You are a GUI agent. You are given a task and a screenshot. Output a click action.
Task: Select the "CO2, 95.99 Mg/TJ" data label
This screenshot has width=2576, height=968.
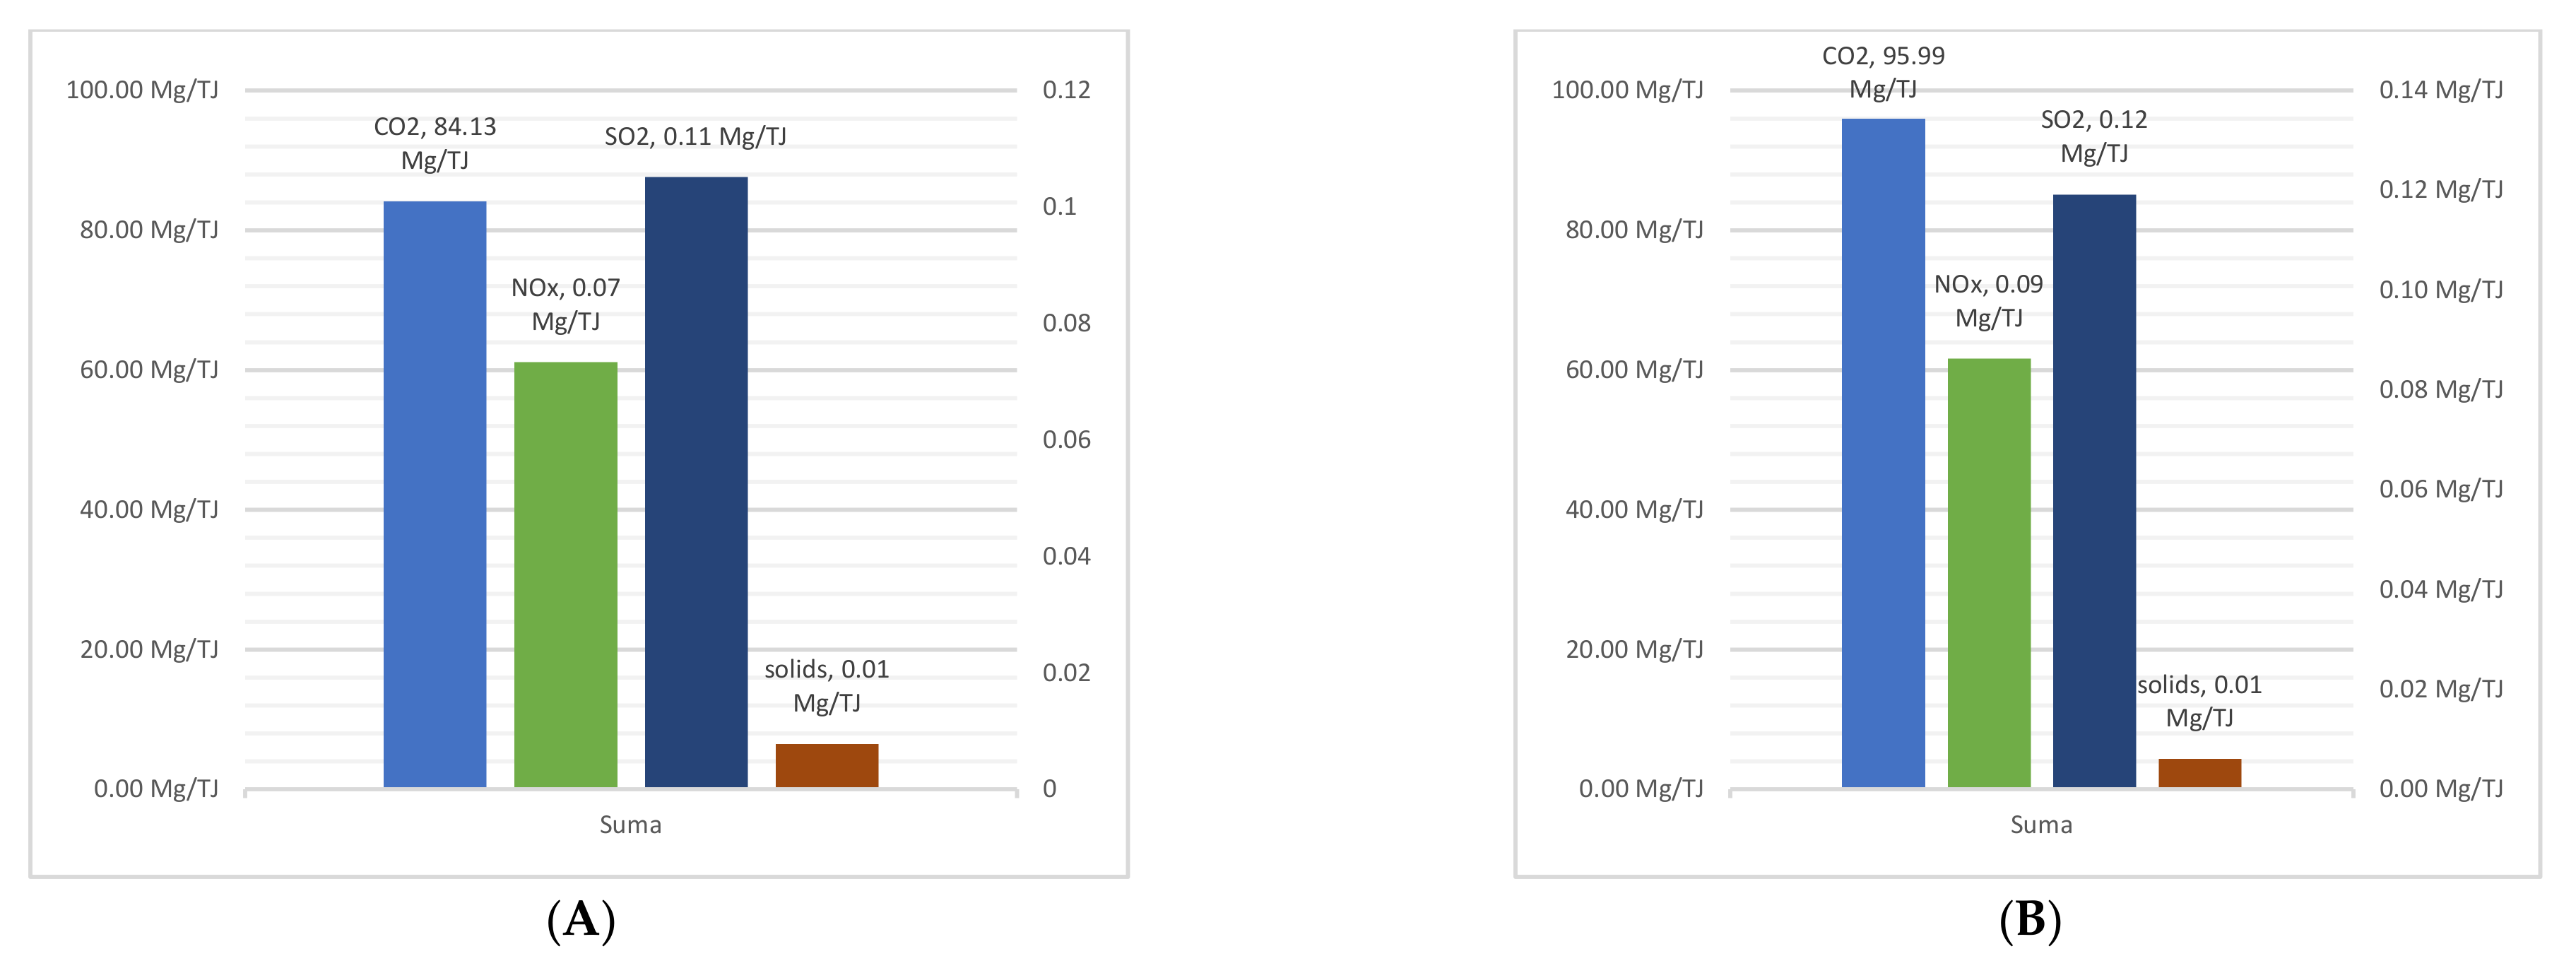coord(1882,72)
